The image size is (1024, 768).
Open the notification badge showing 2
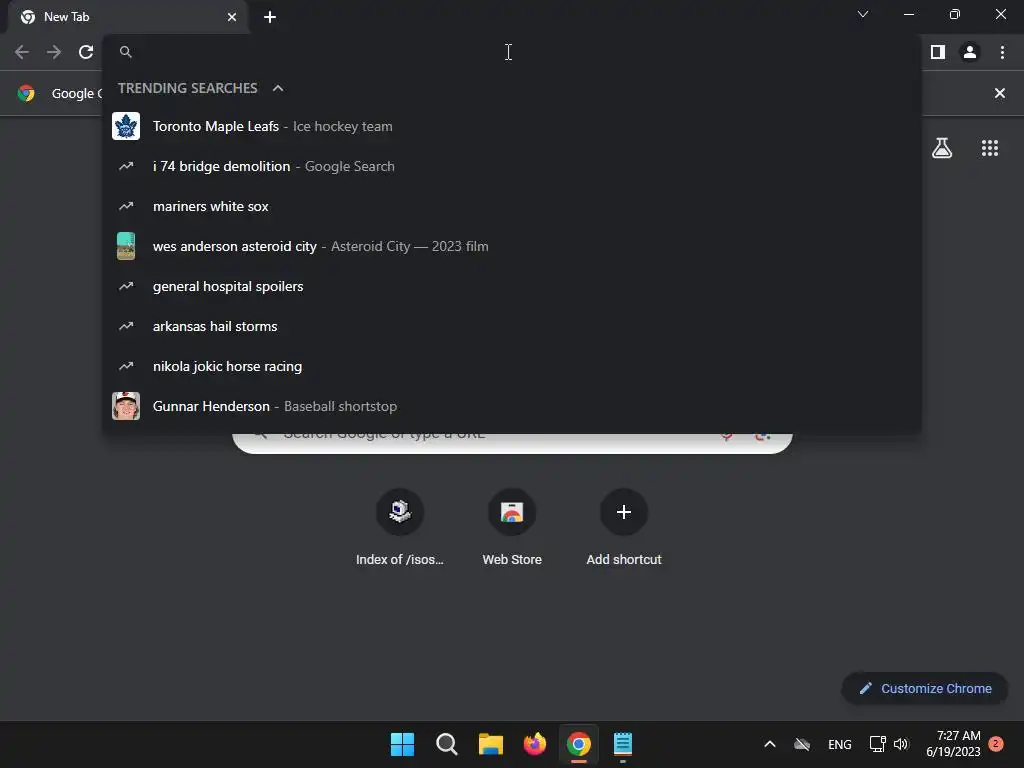pos(996,744)
